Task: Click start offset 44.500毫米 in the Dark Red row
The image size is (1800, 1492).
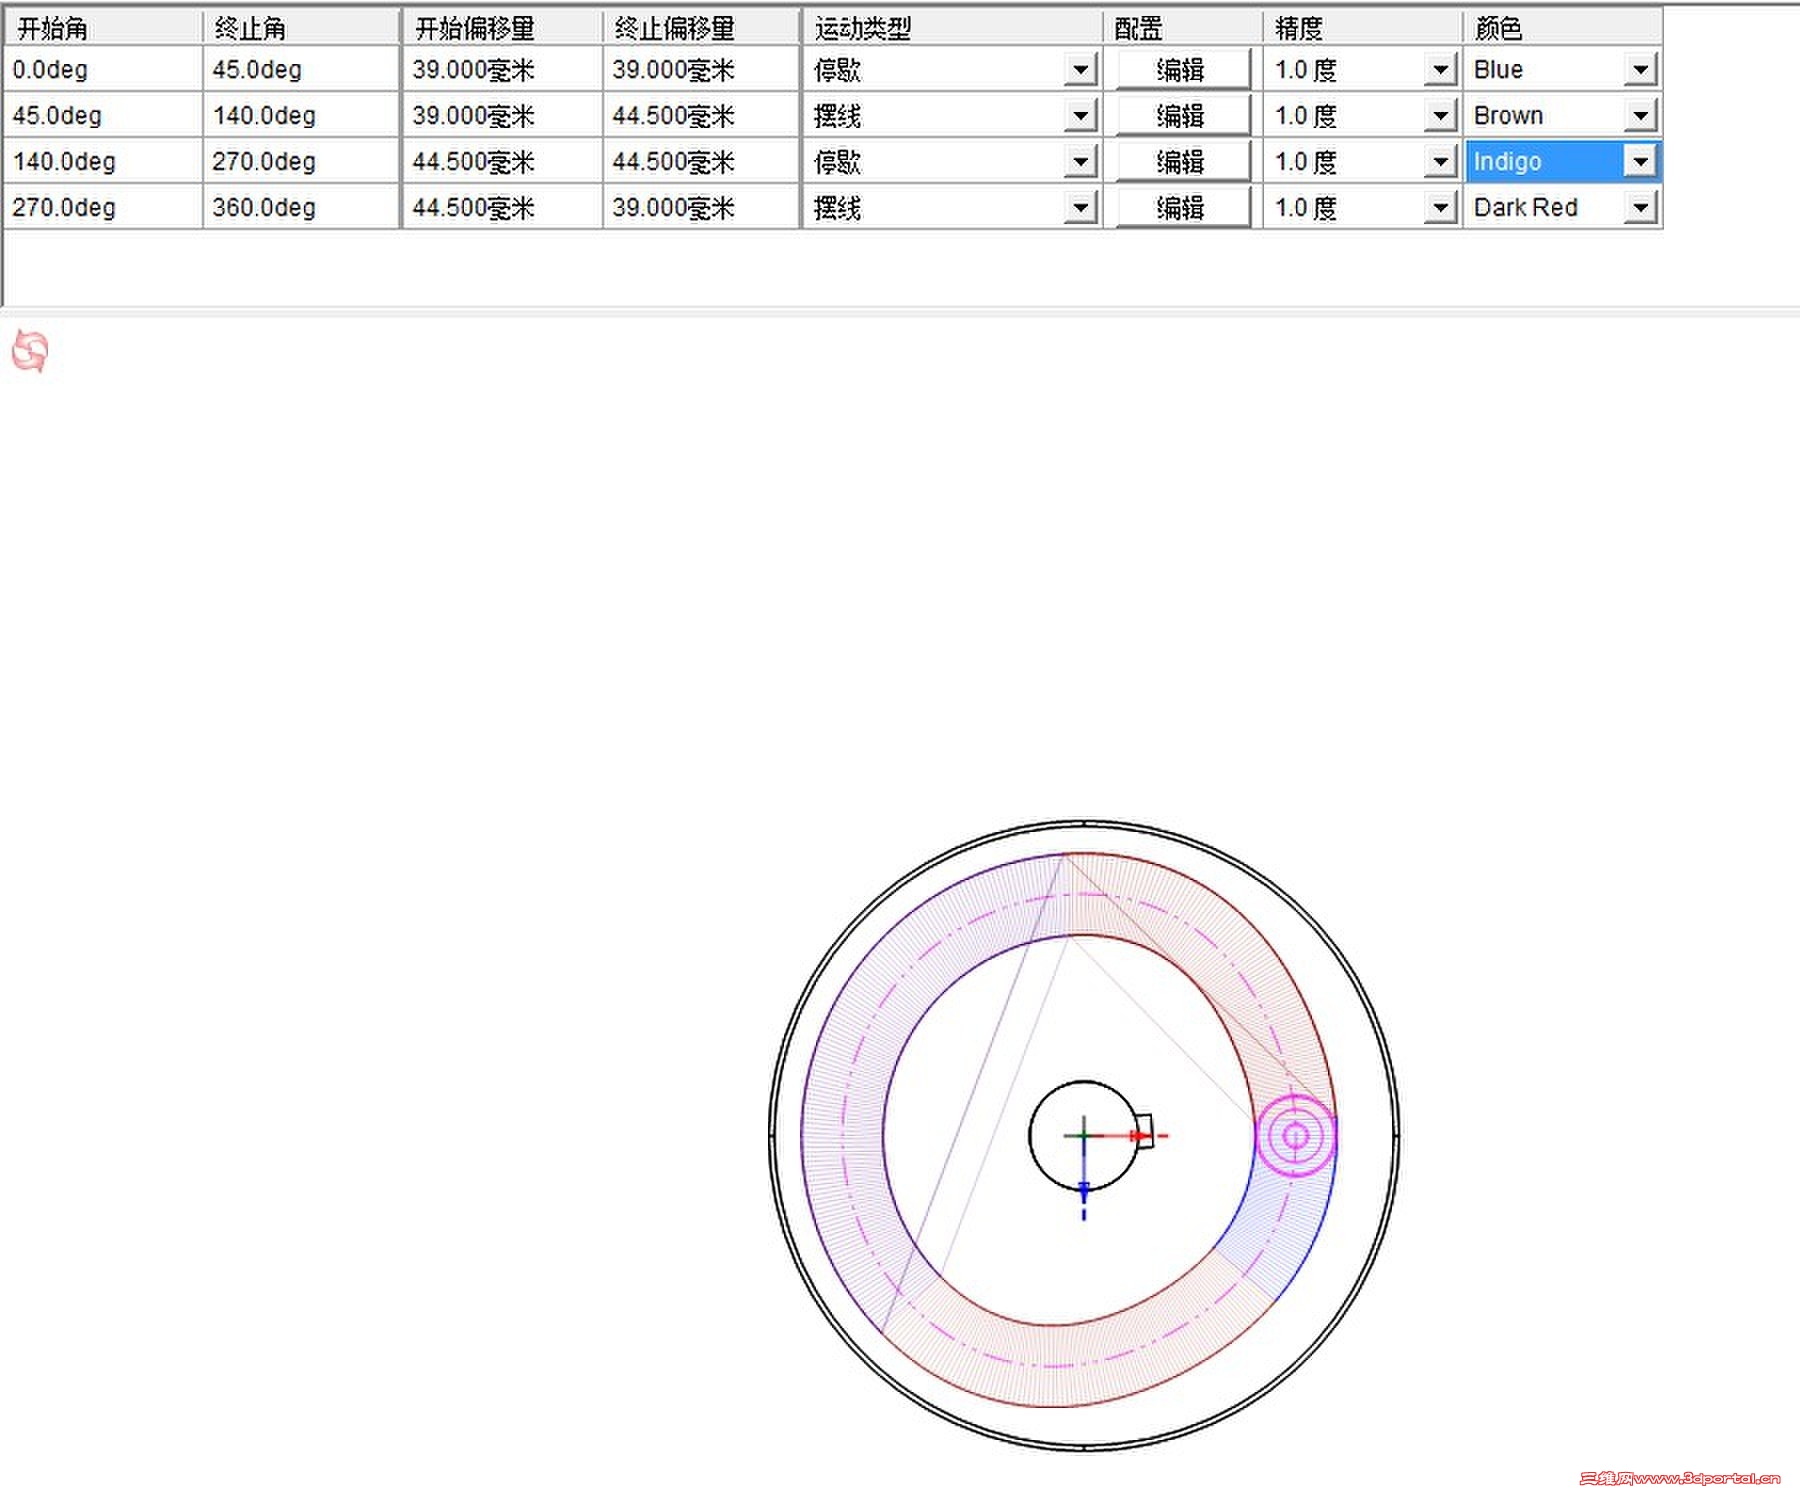Action: [502, 208]
